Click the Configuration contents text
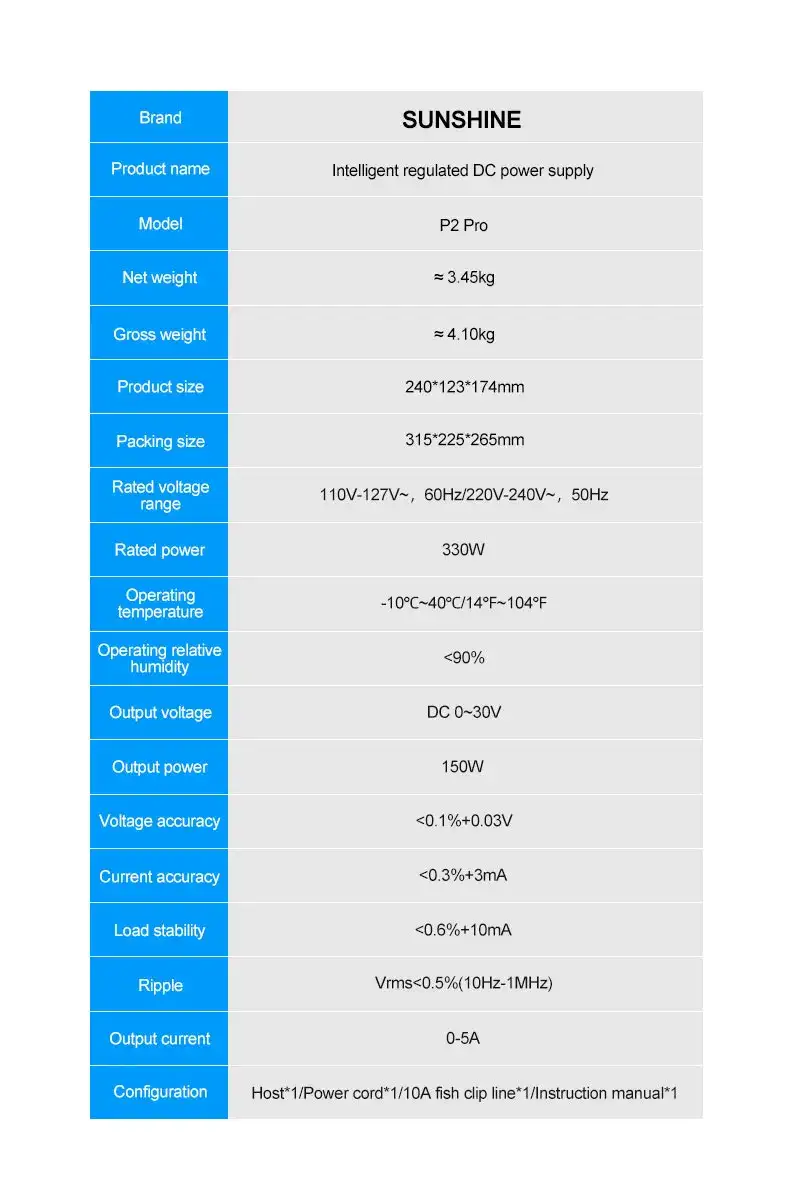This screenshot has height=1192, width=800. (x=464, y=1093)
